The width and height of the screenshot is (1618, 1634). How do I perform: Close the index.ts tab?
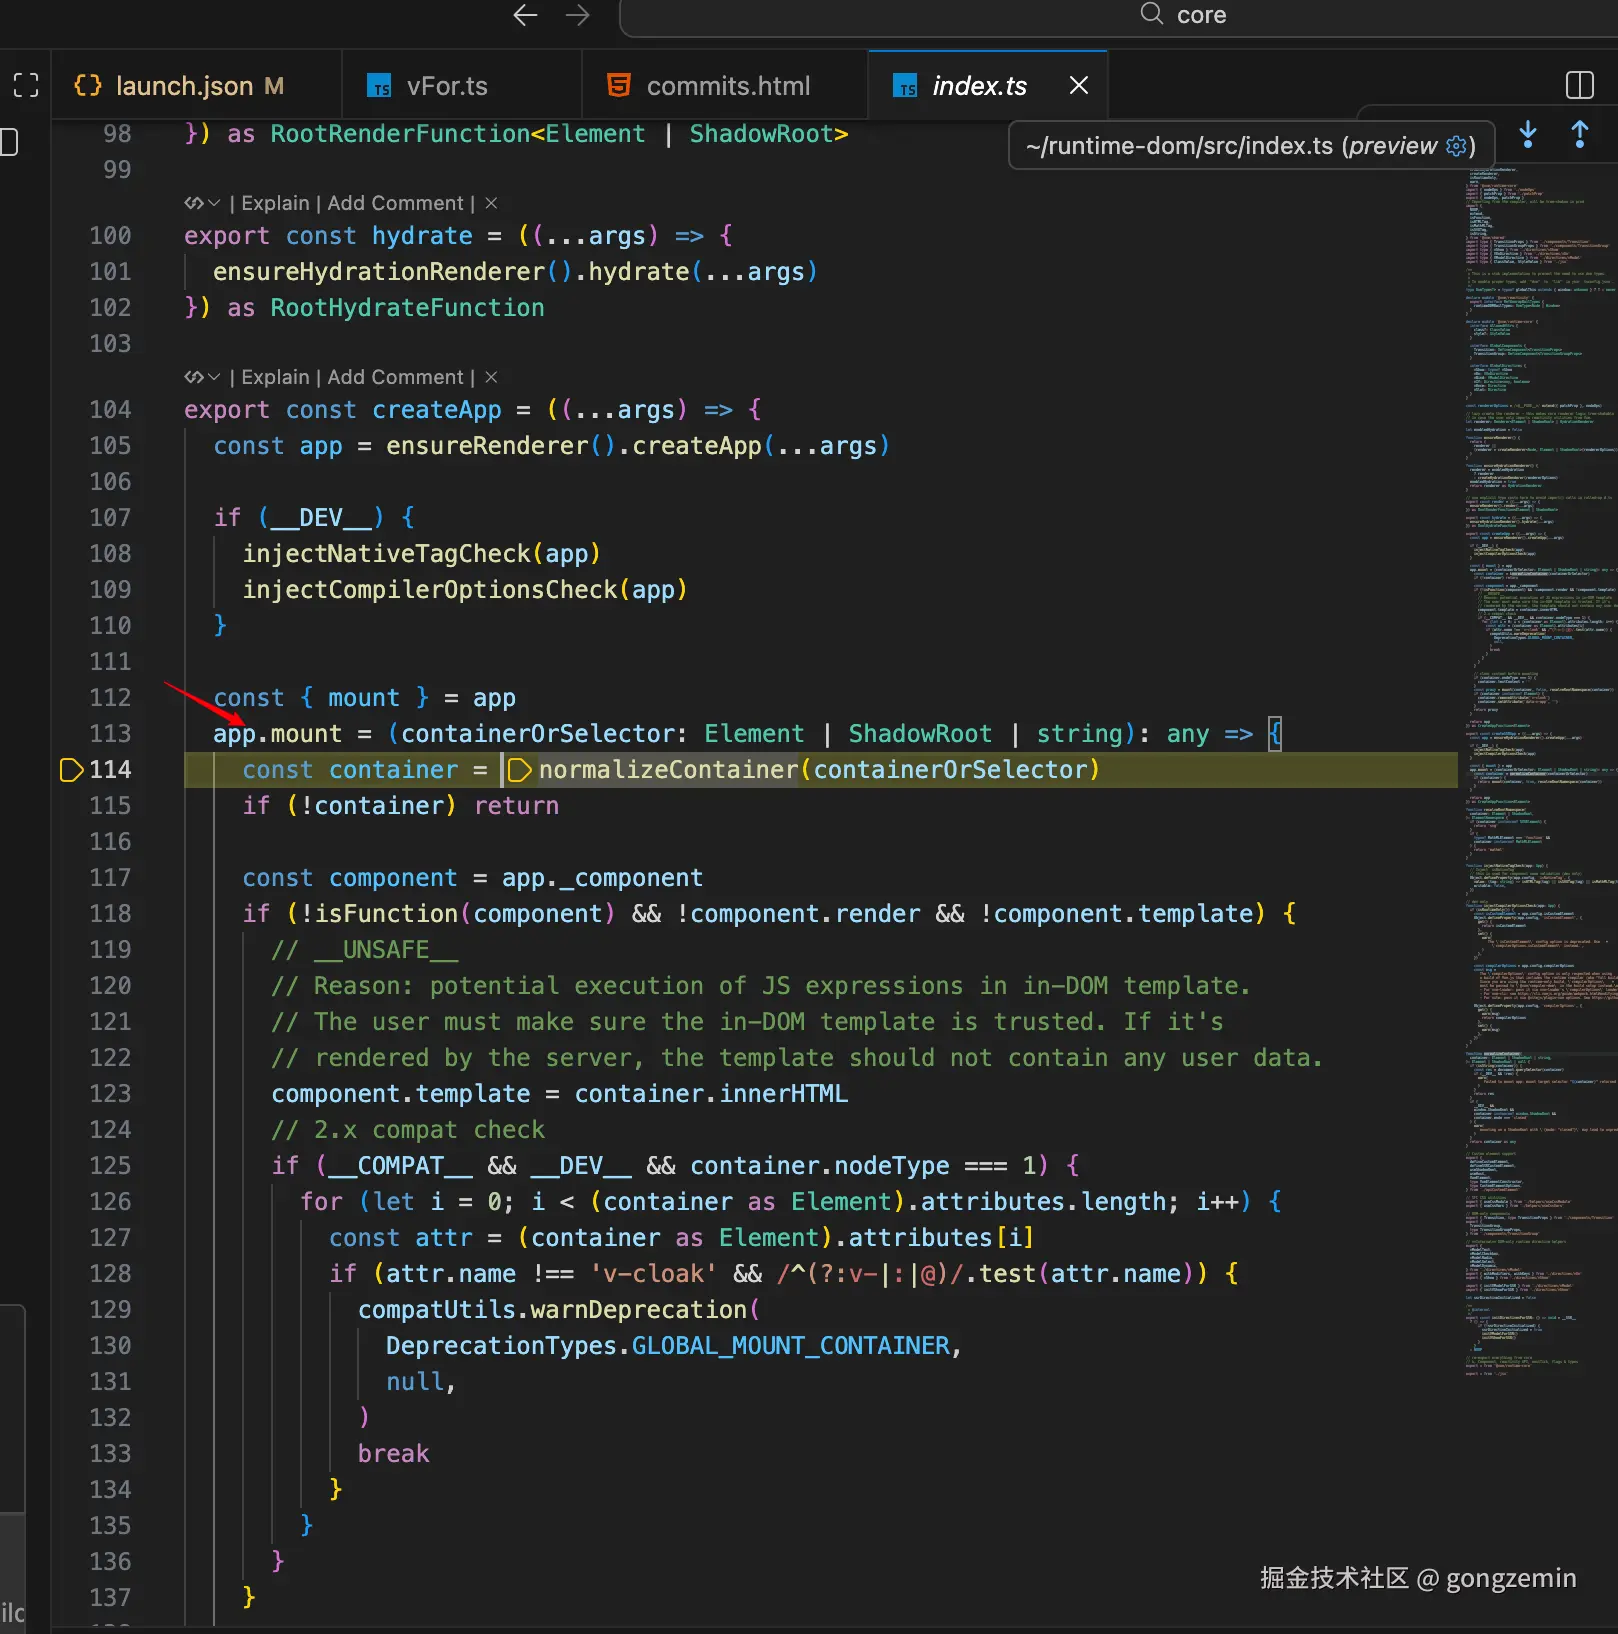[x=1078, y=86]
